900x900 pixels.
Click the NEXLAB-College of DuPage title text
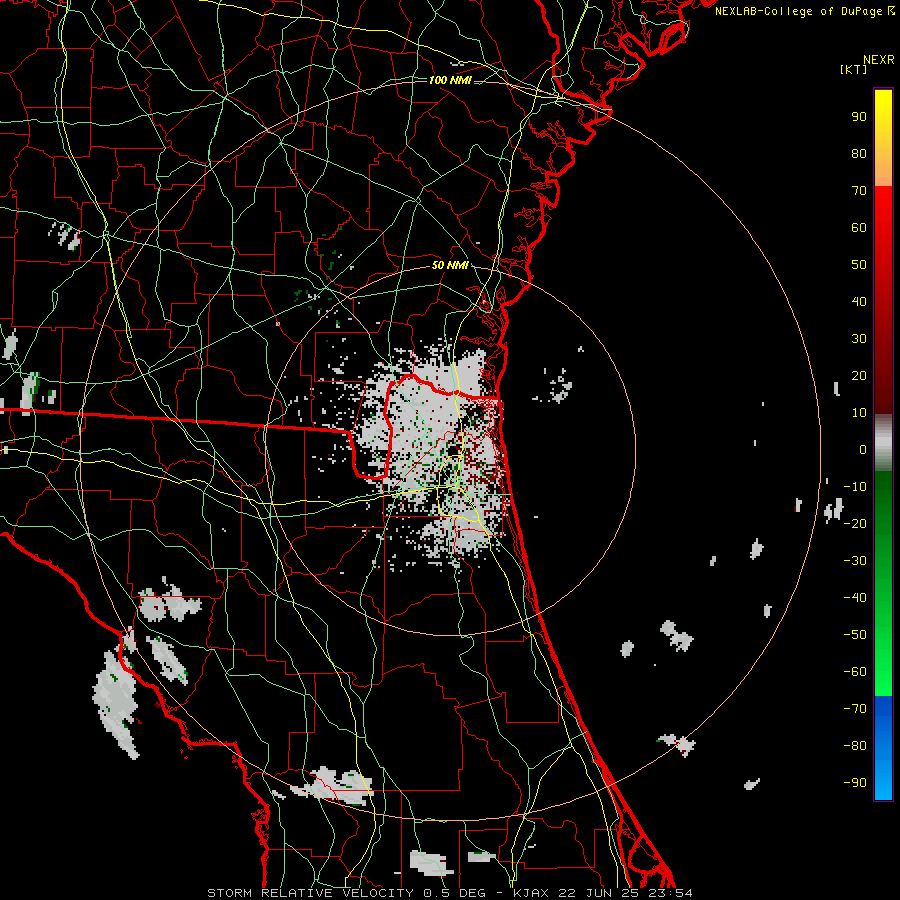(x=804, y=11)
